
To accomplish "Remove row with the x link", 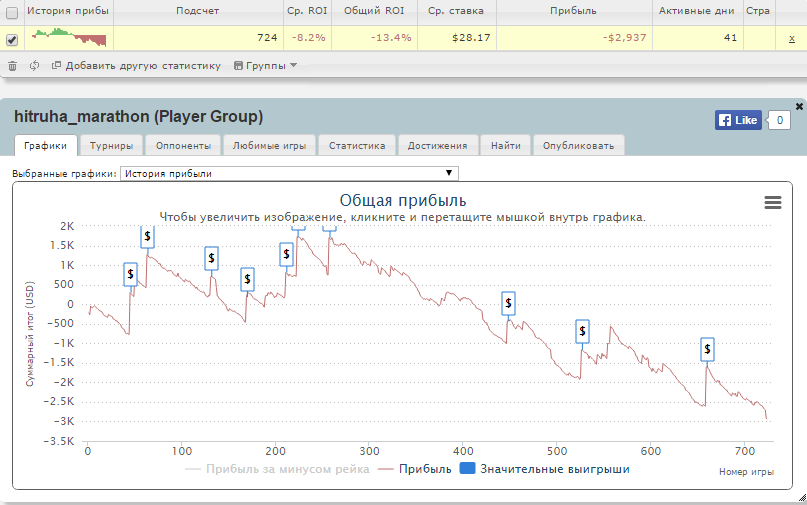I will tap(792, 39).
